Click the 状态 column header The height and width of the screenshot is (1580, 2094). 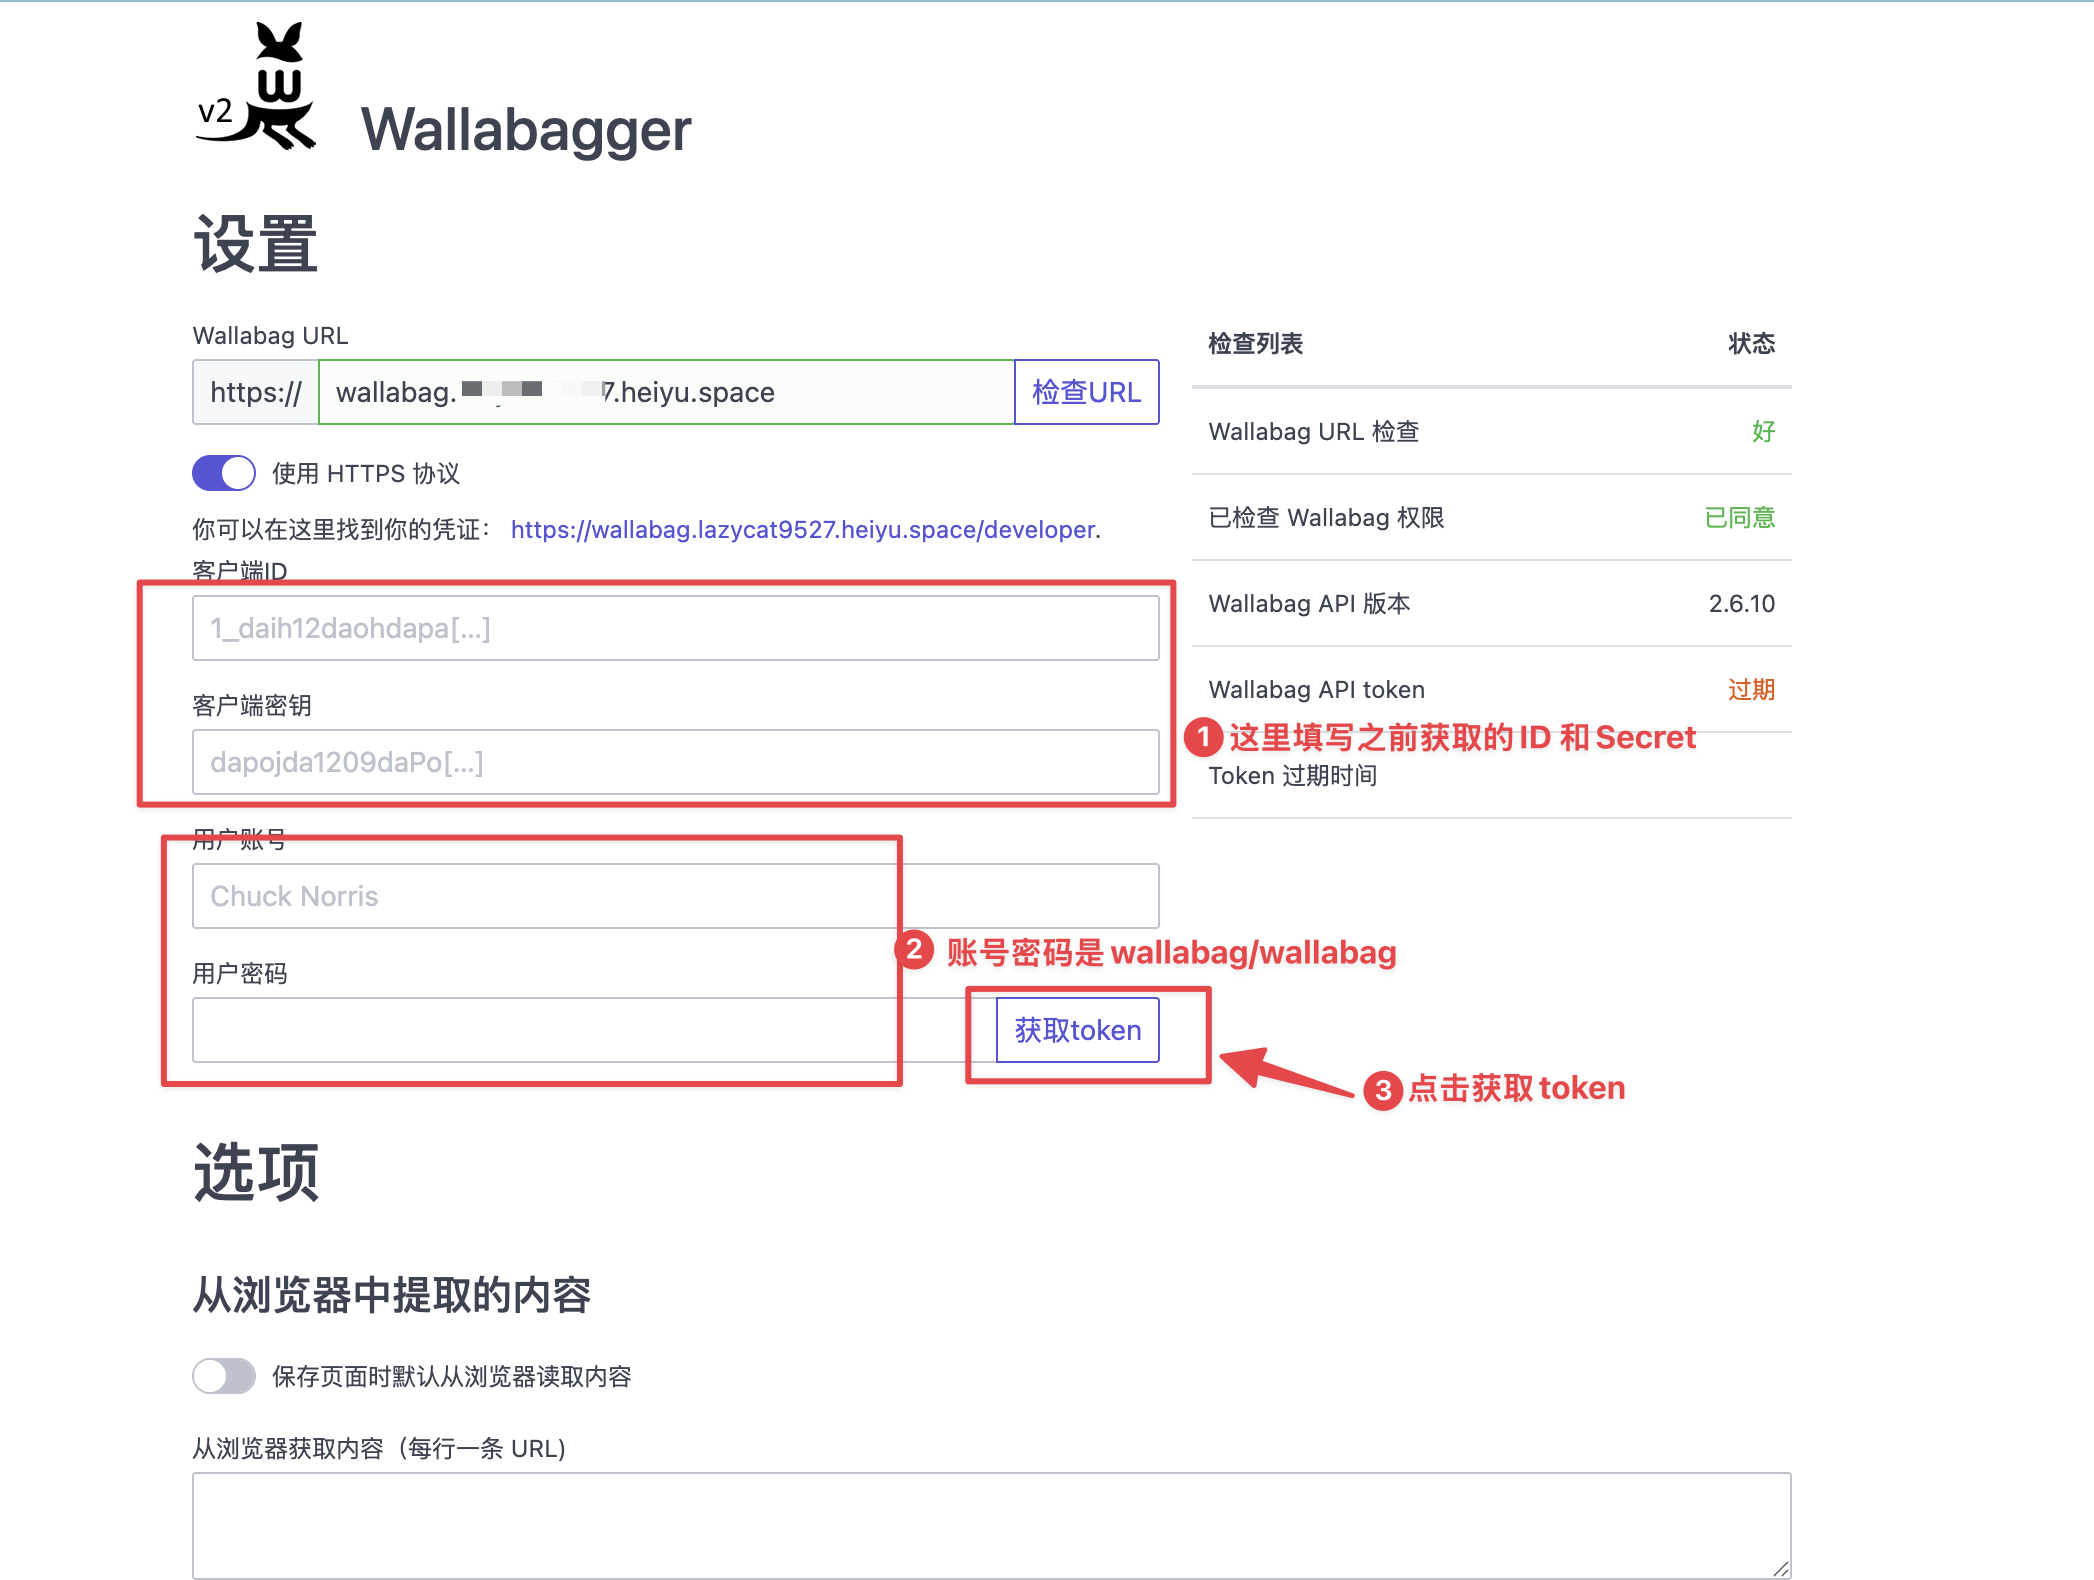1751,344
